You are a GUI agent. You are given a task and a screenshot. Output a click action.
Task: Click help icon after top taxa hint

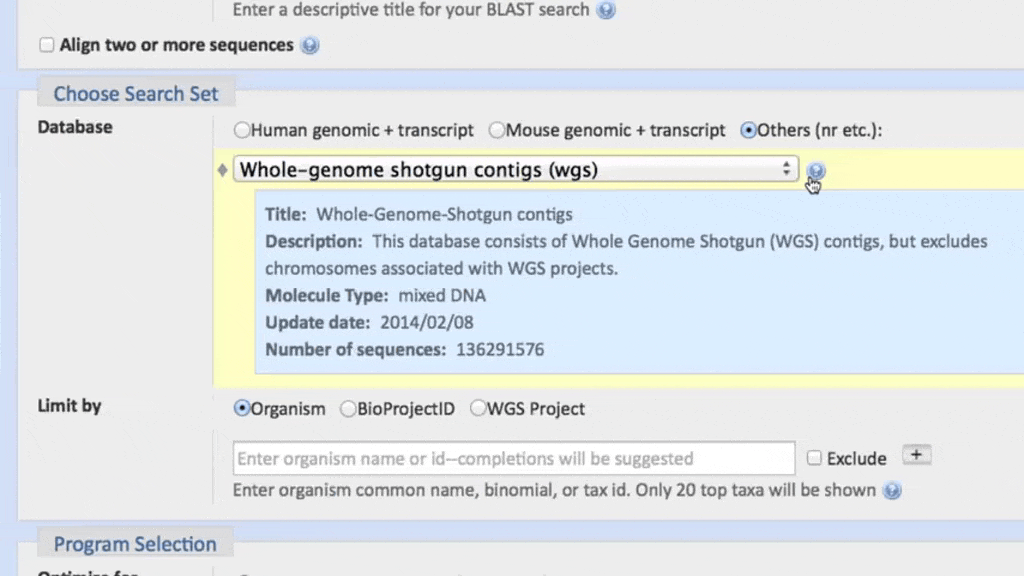tap(892, 491)
